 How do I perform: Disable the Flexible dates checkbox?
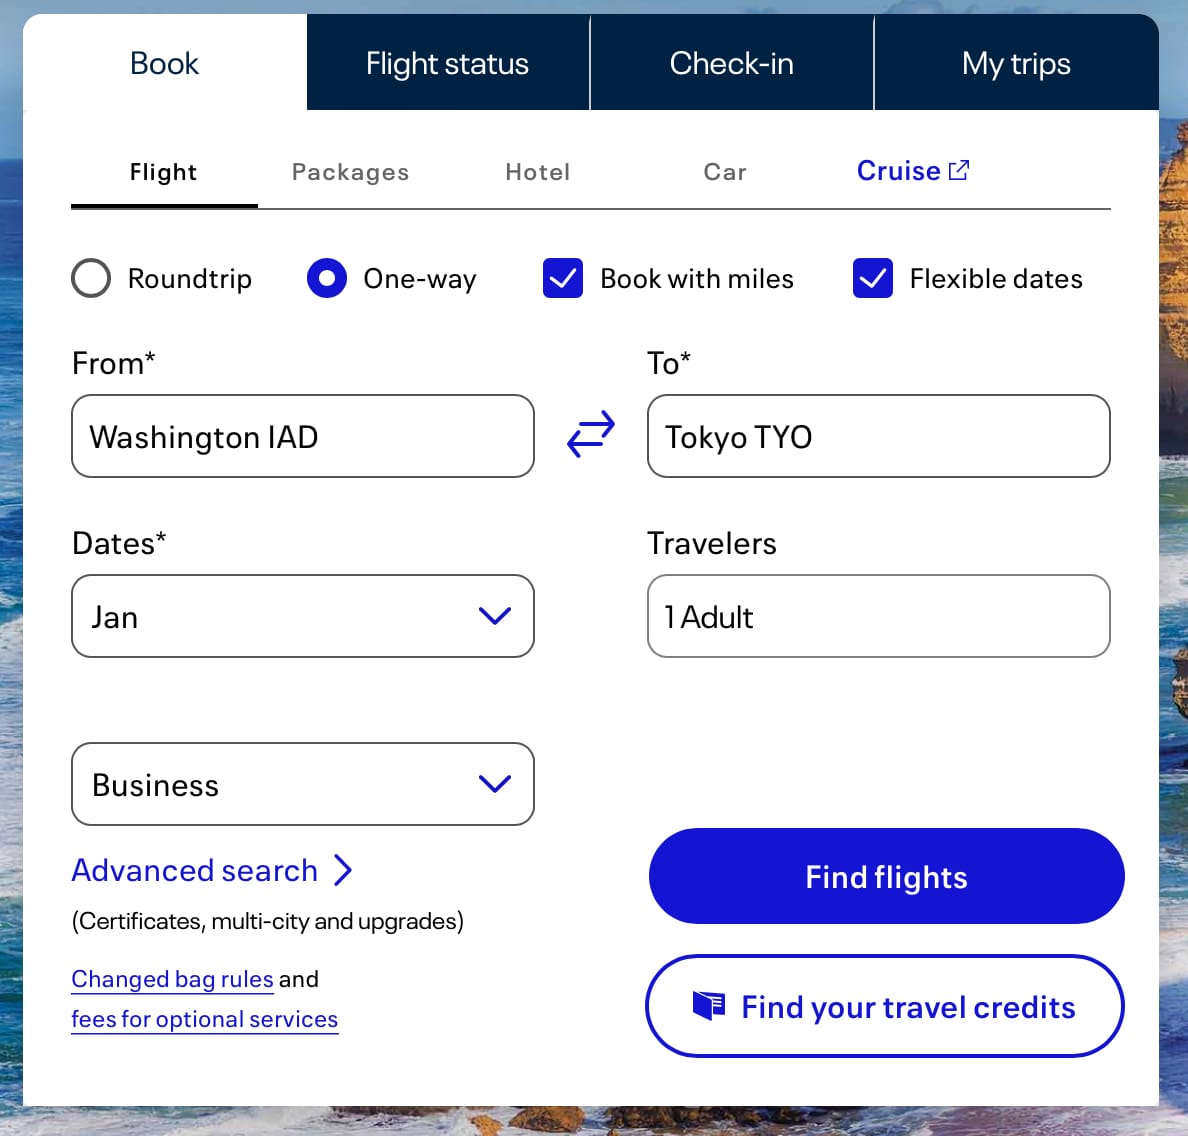point(873,278)
